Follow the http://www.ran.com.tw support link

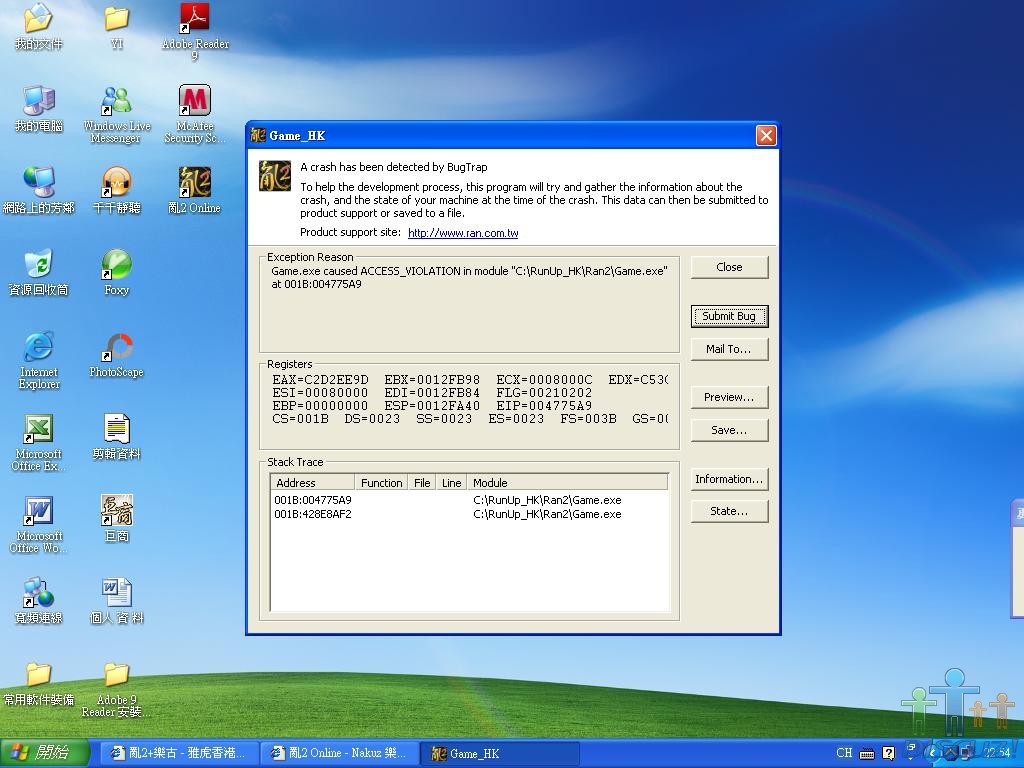pos(463,233)
